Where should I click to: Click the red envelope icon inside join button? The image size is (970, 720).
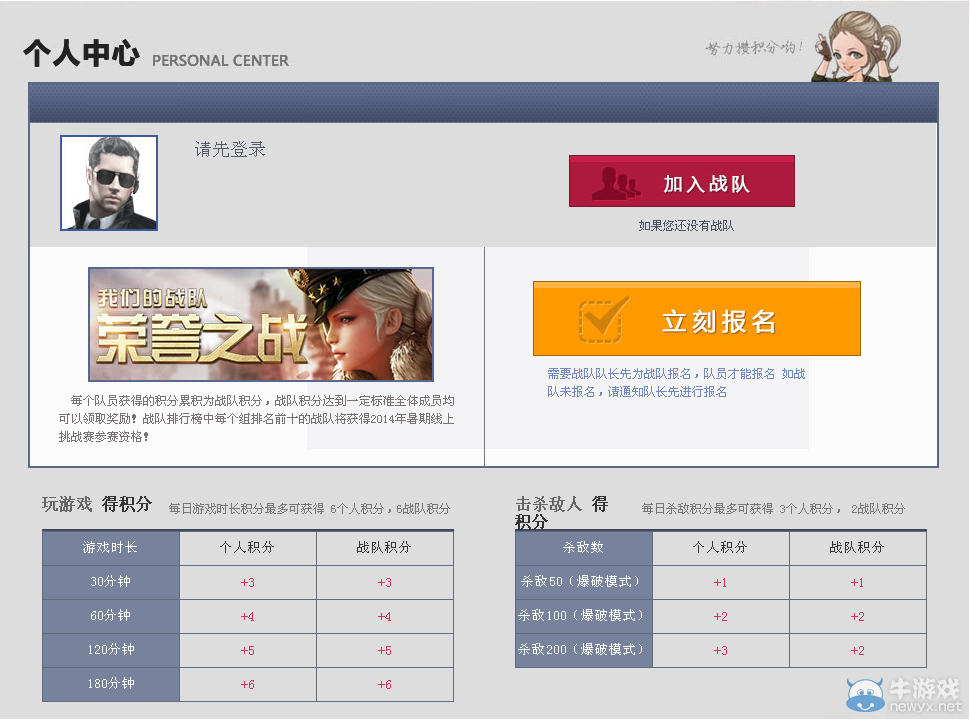[x=615, y=181]
